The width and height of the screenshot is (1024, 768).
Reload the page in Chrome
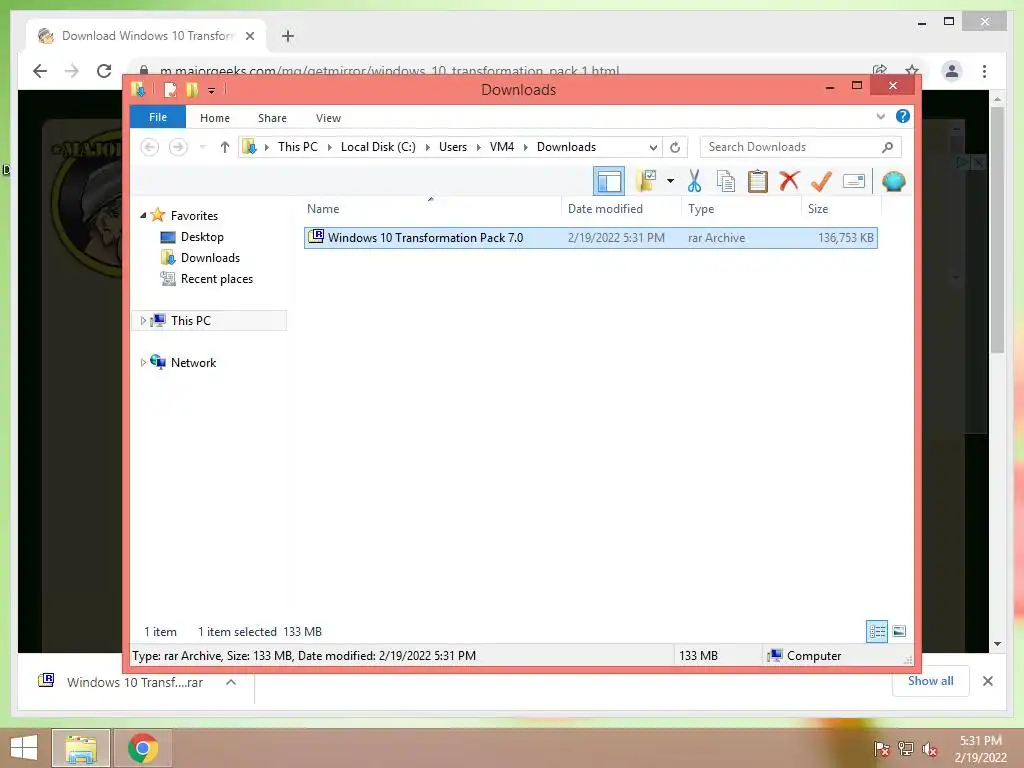click(x=104, y=71)
